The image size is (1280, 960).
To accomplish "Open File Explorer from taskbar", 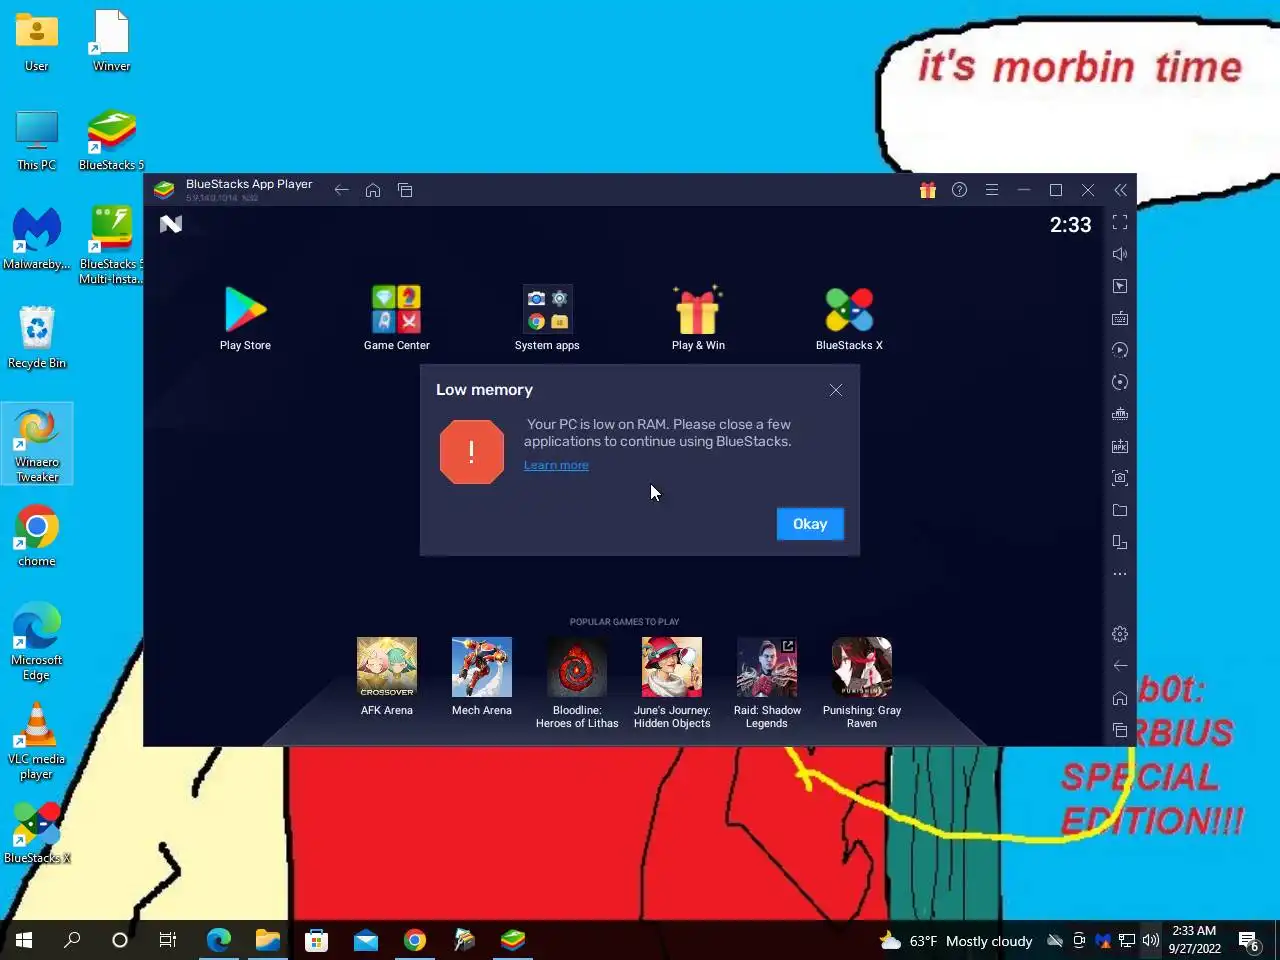I will tap(267, 940).
